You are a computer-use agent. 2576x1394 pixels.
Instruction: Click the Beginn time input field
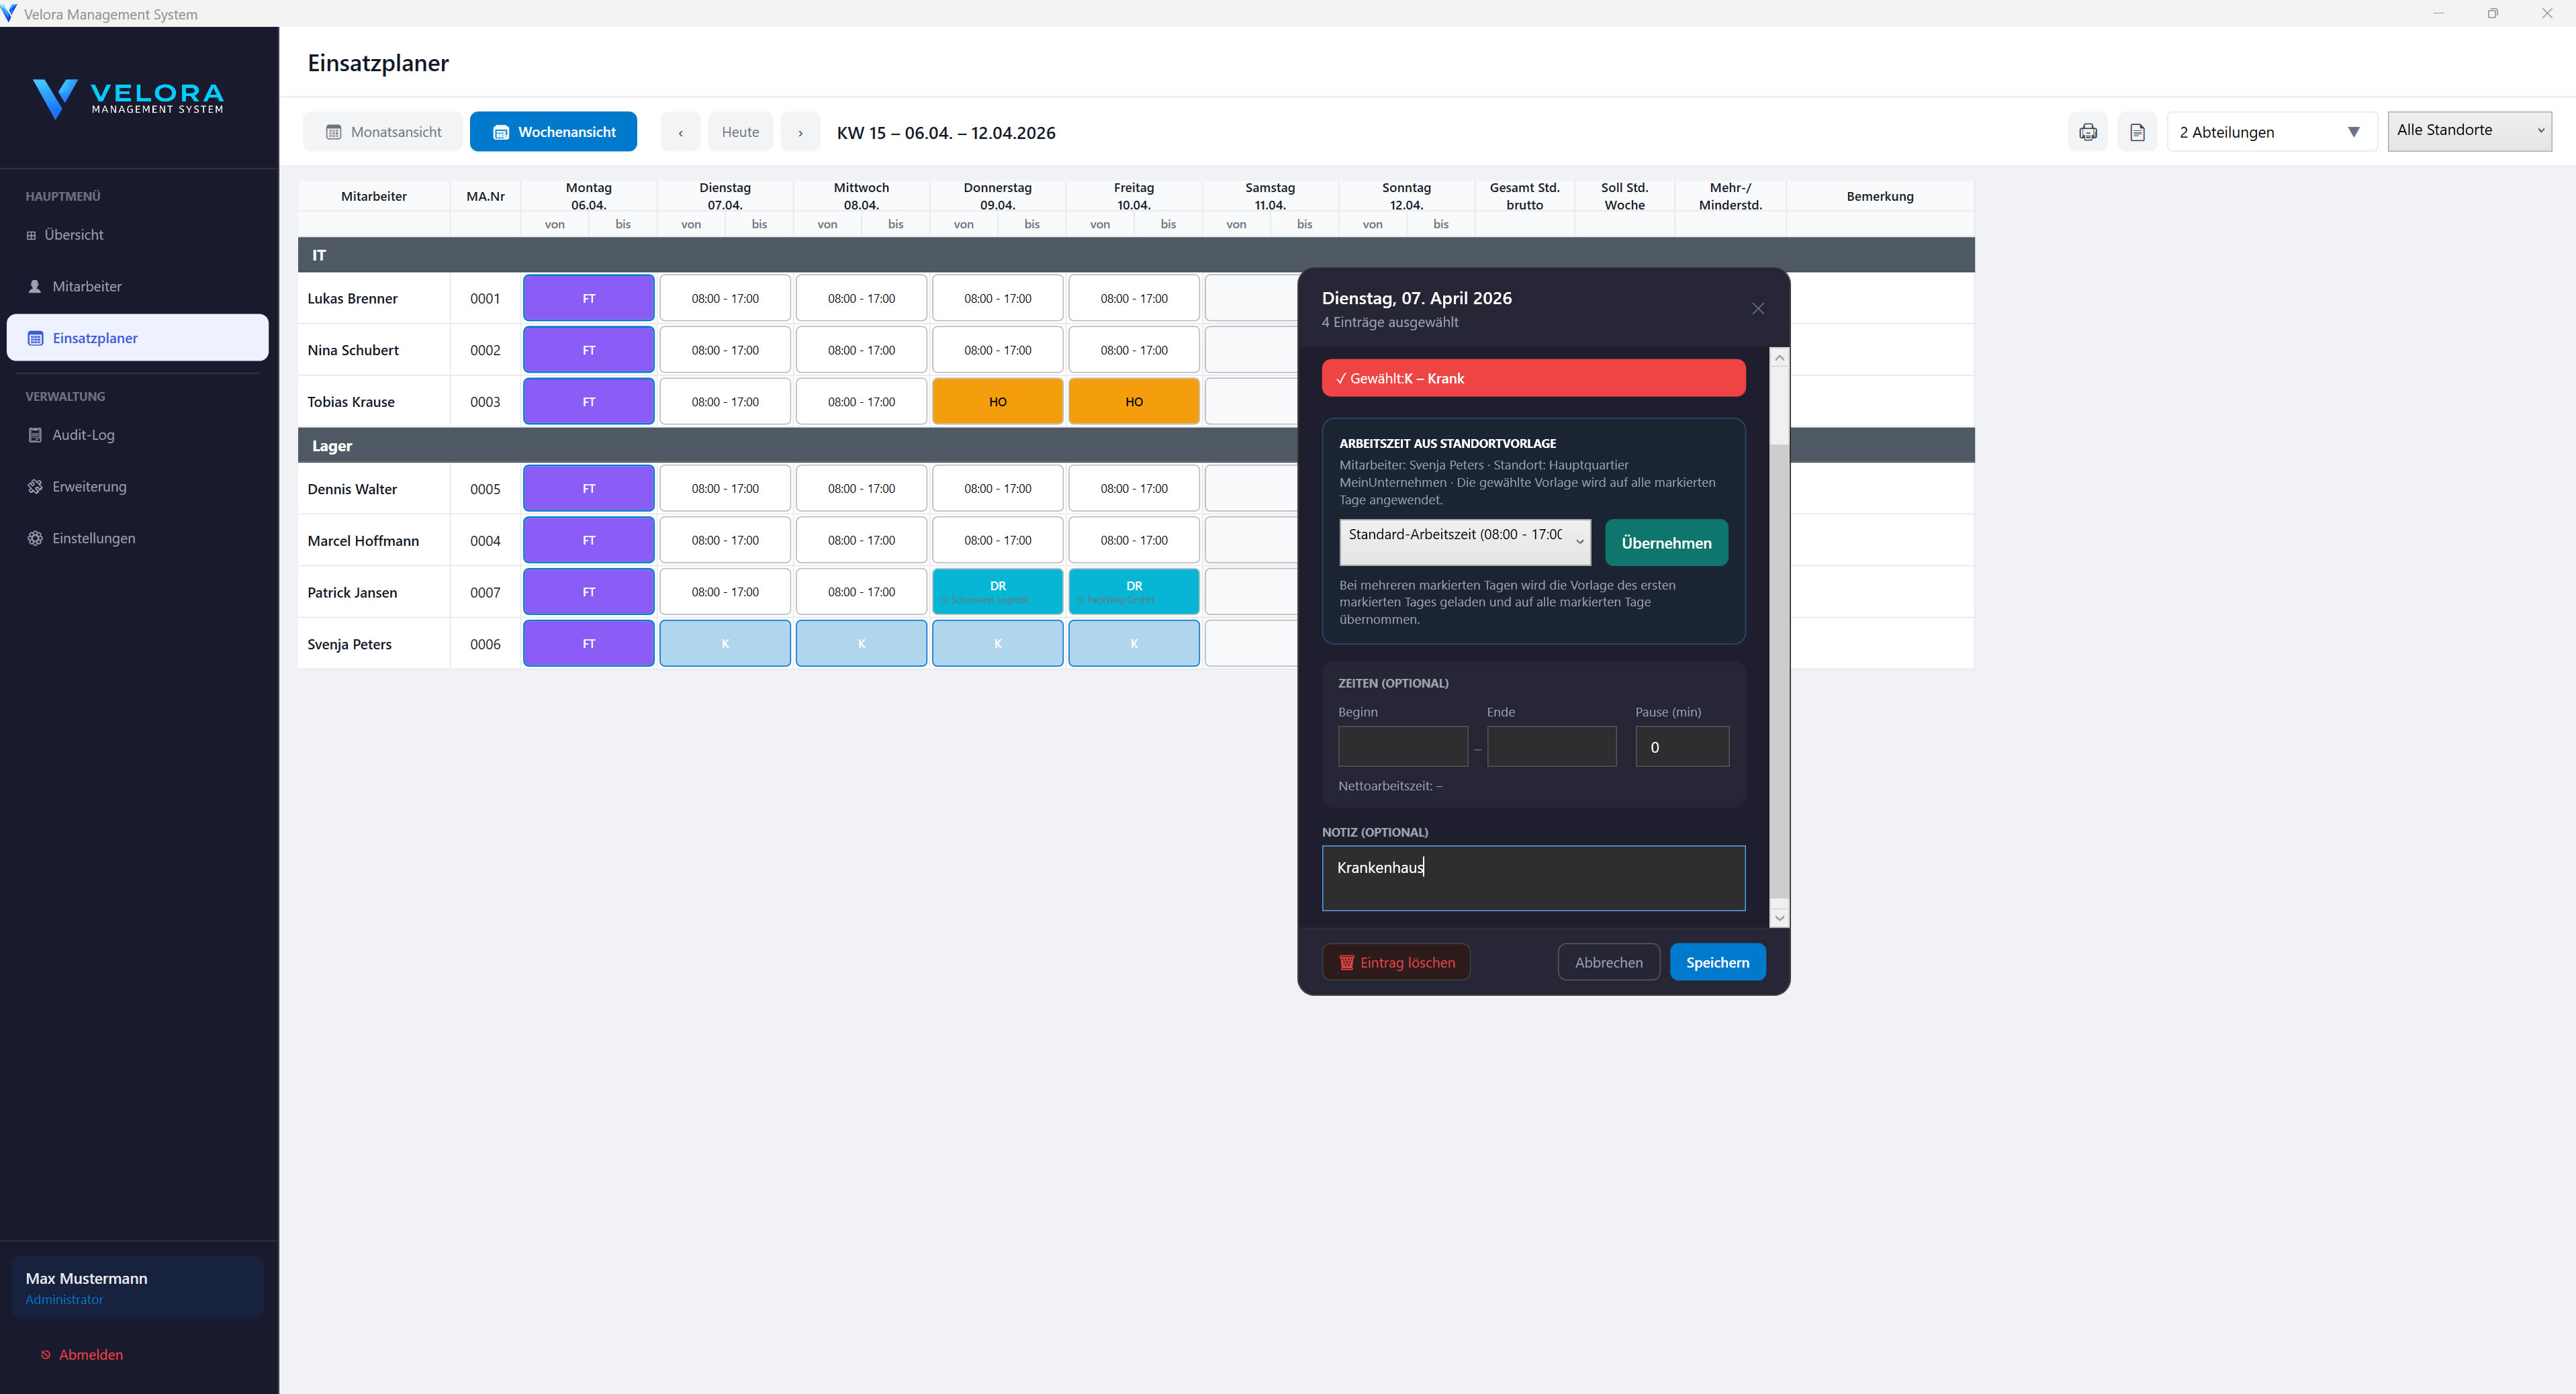pos(1402,747)
